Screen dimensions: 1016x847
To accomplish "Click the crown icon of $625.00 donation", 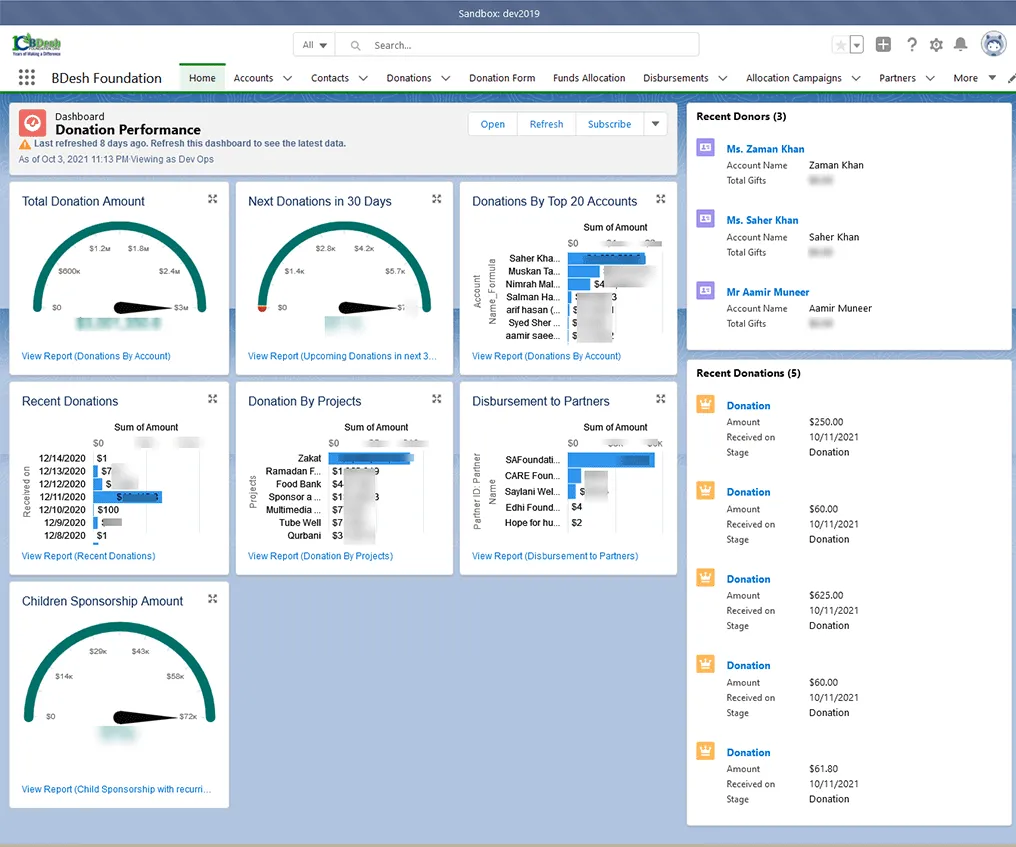I will (x=706, y=577).
